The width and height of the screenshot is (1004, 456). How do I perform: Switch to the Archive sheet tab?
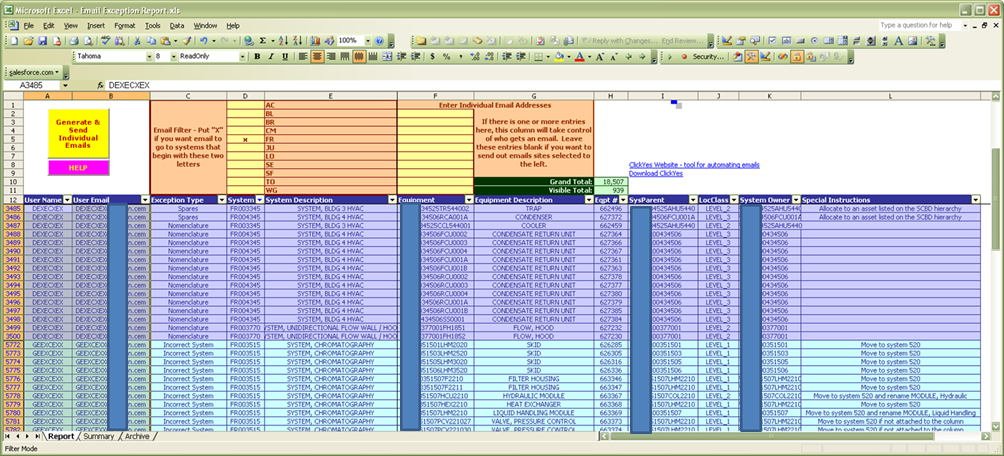click(137, 436)
